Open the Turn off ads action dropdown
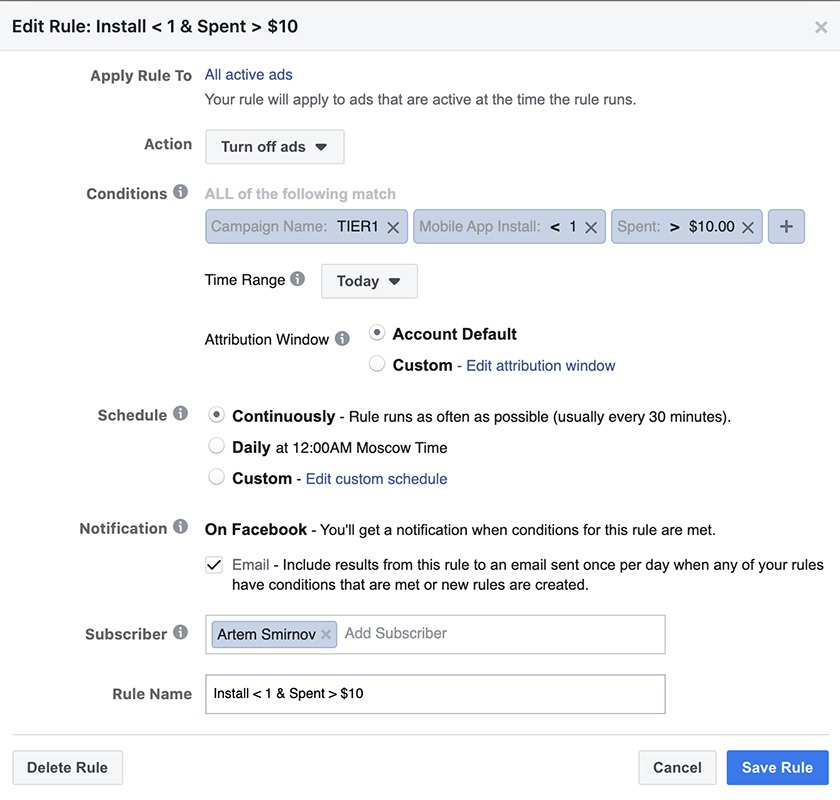Image resolution: width=840 pixels, height=800 pixels. 274,147
